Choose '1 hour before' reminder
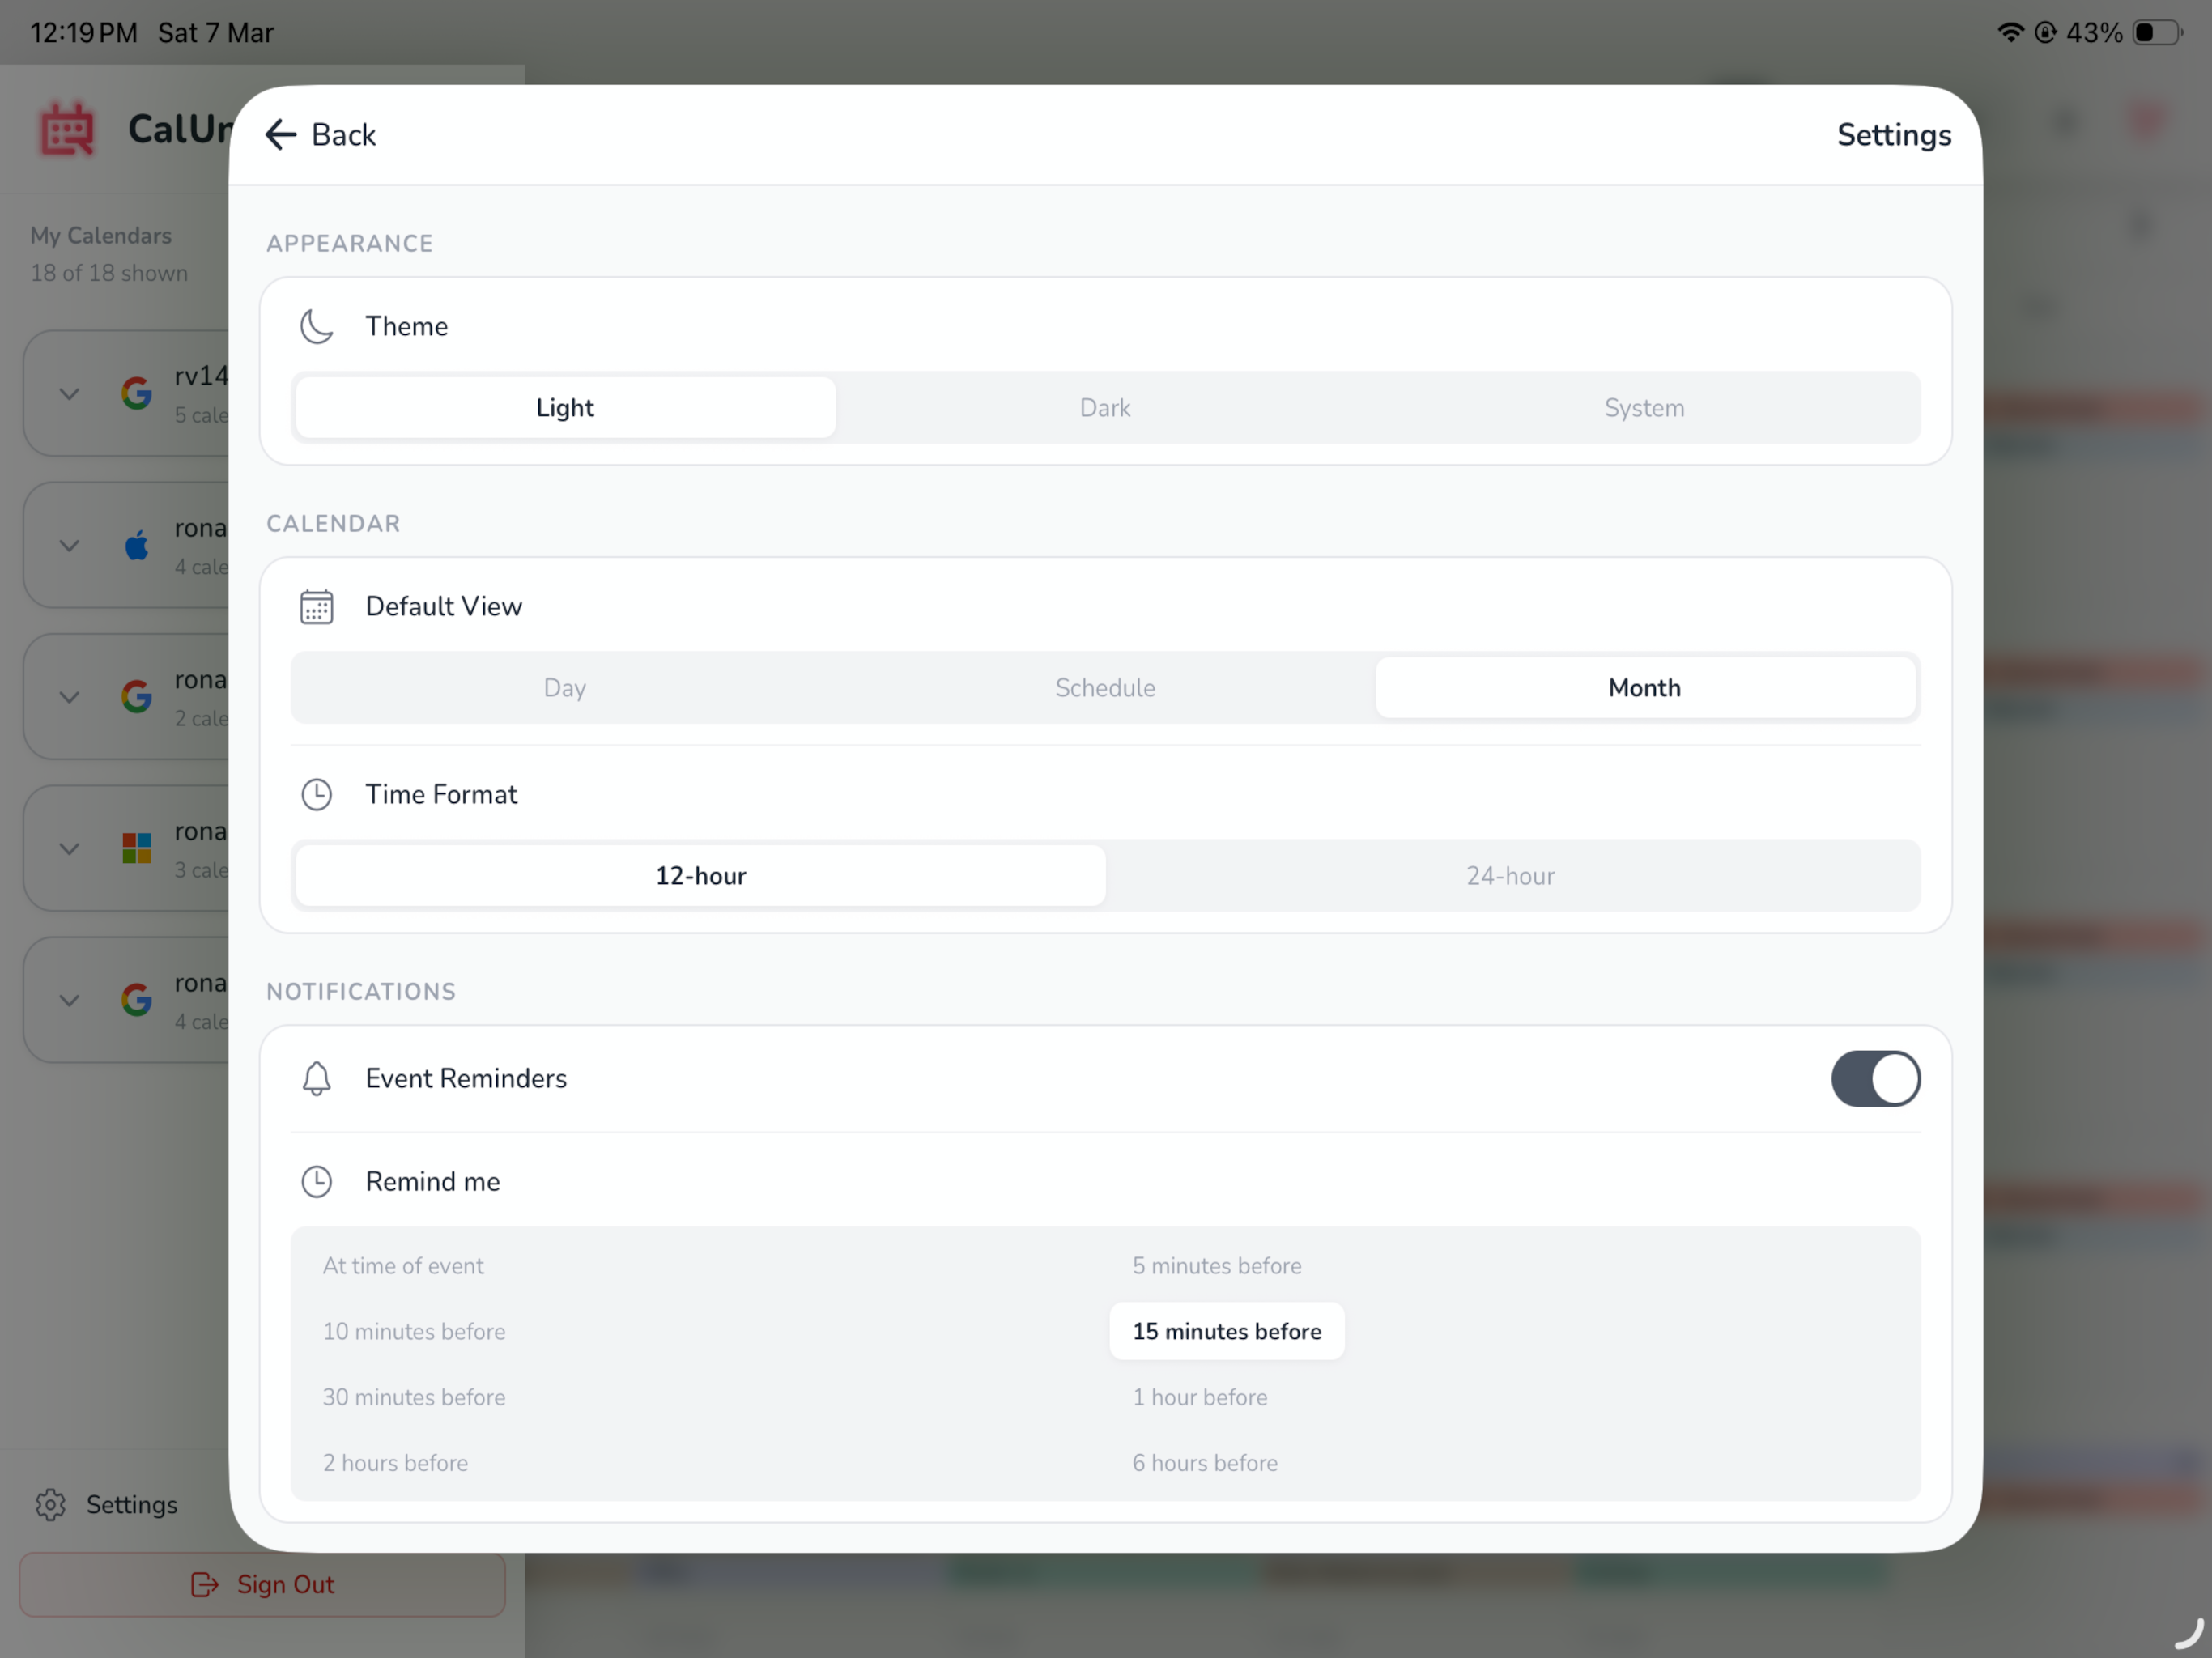This screenshot has width=2212, height=1658. tap(1200, 1398)
